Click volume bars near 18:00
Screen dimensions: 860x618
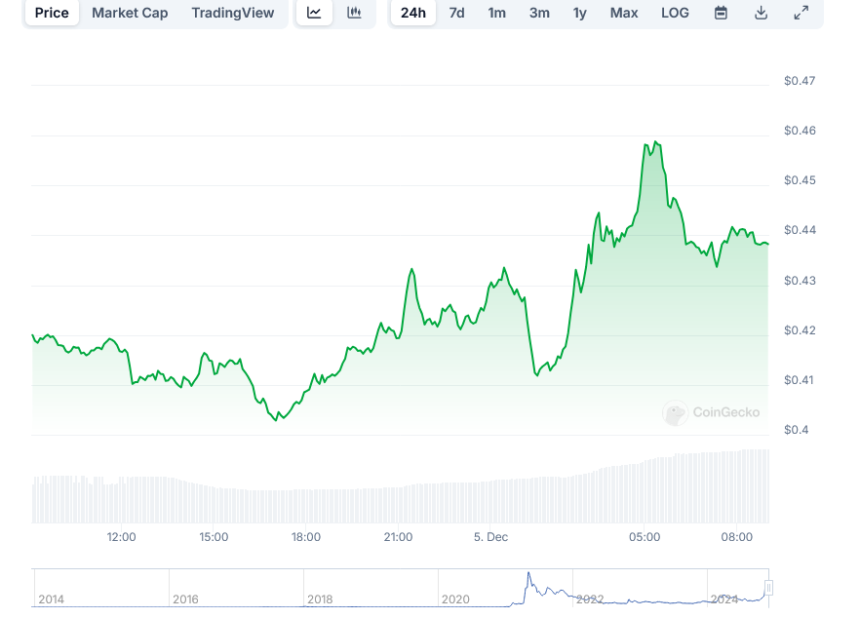click(x=306, y=505)
